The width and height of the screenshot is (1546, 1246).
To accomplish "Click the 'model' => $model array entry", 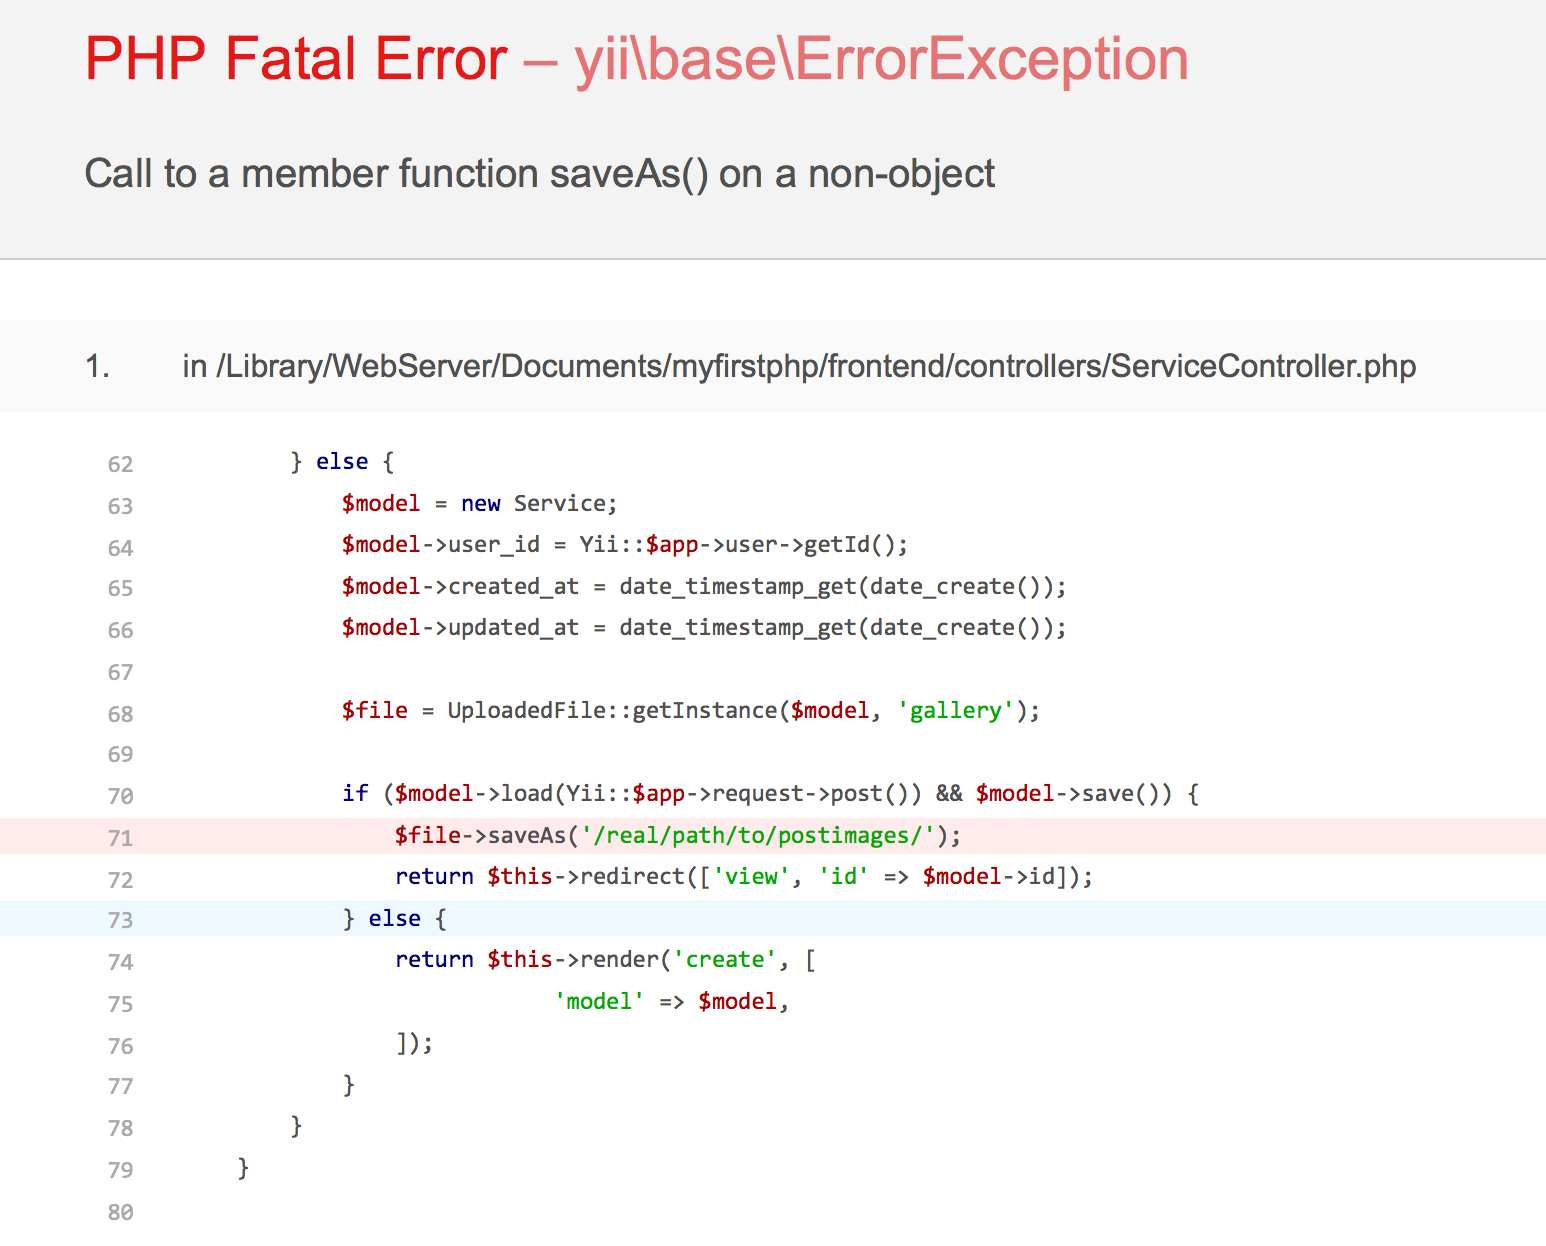I will click(671, 1002).
